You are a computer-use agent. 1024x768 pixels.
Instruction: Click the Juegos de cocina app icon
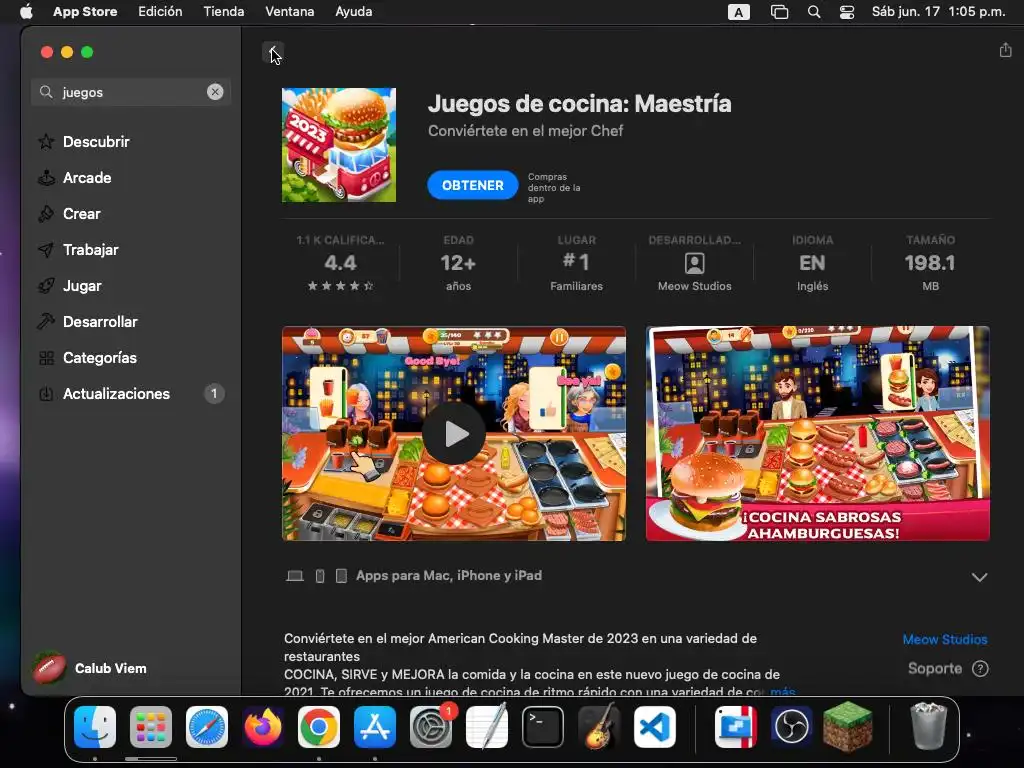(x=339, y=145)
